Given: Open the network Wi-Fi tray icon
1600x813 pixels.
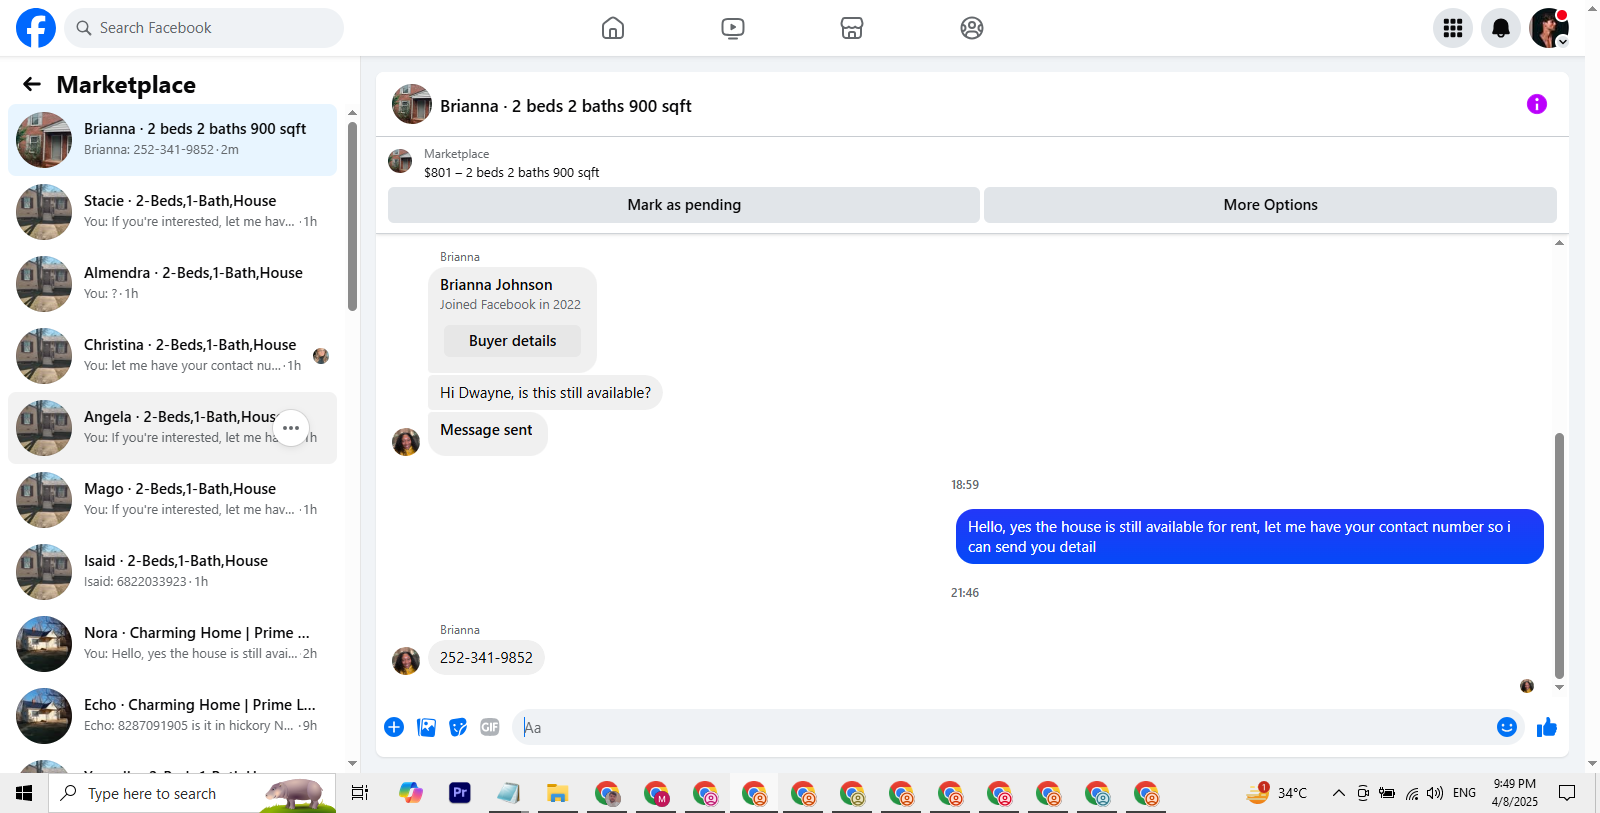Looking at the screenshot, I should [x=1411, y=793].
